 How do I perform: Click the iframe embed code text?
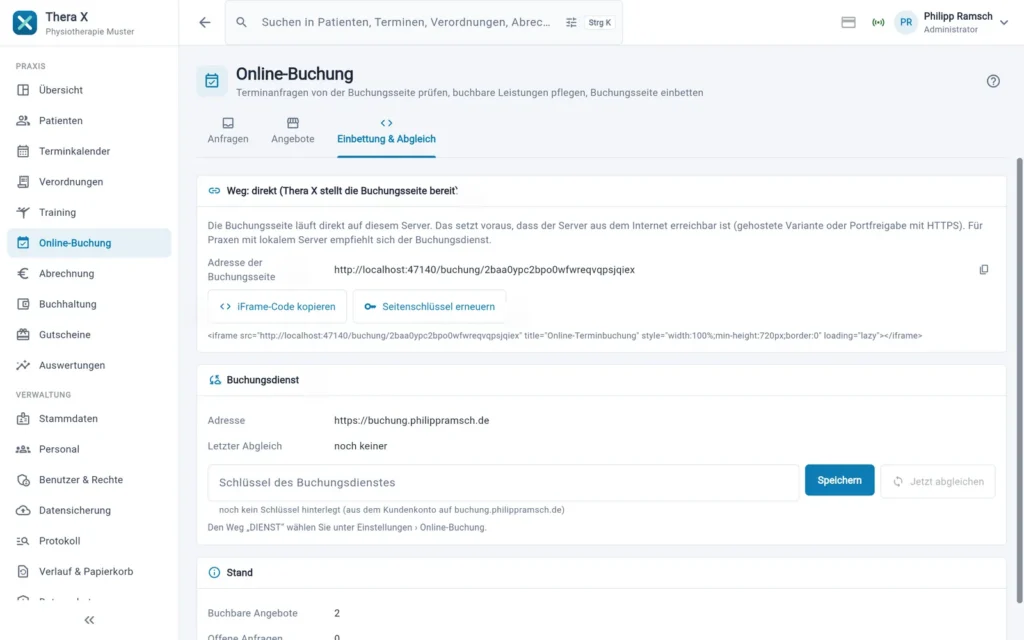(x=565, y=336)
